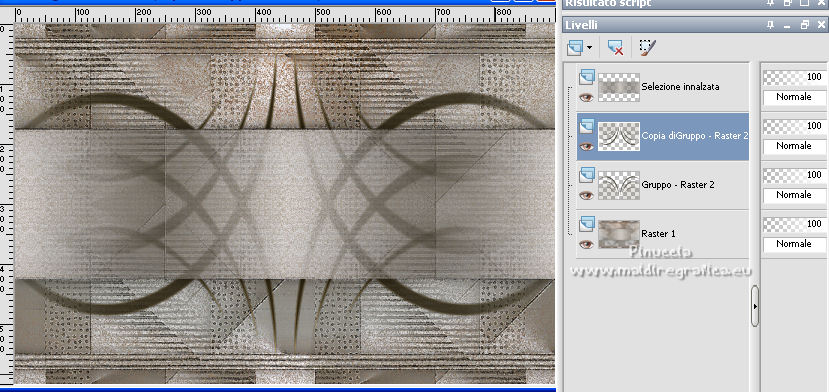This screenshot has width=829, height=392.
Task: Click the Raster 1 layer thumbnail
Action: pos(619,234)
